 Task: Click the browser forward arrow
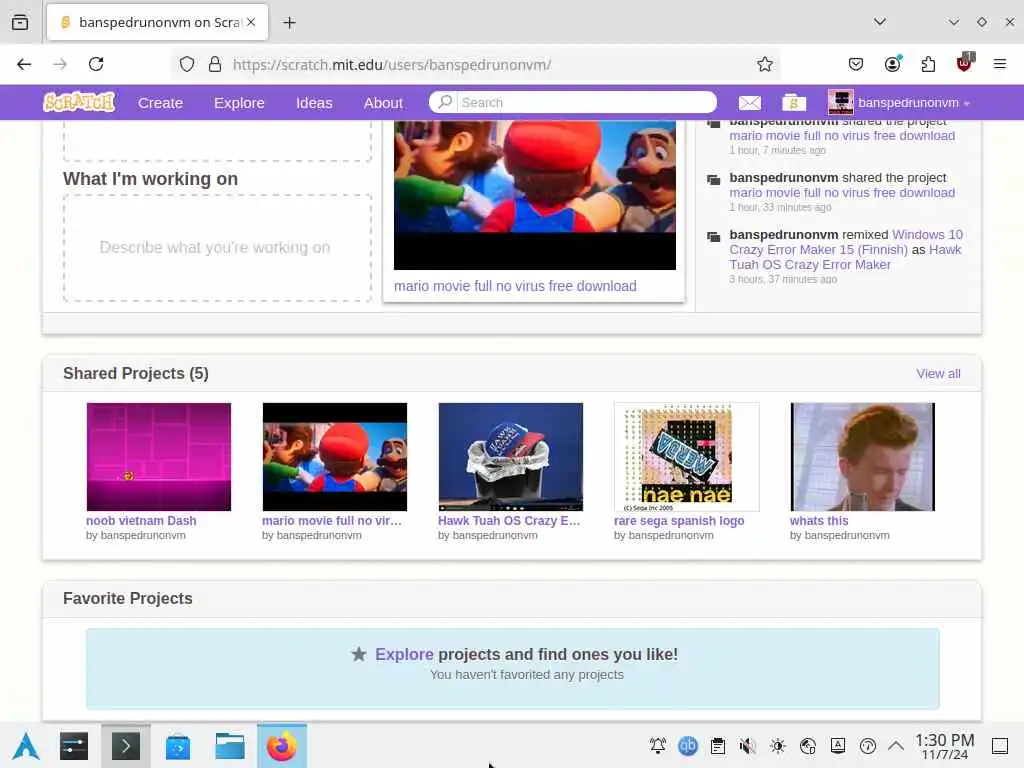click(60, 64)
